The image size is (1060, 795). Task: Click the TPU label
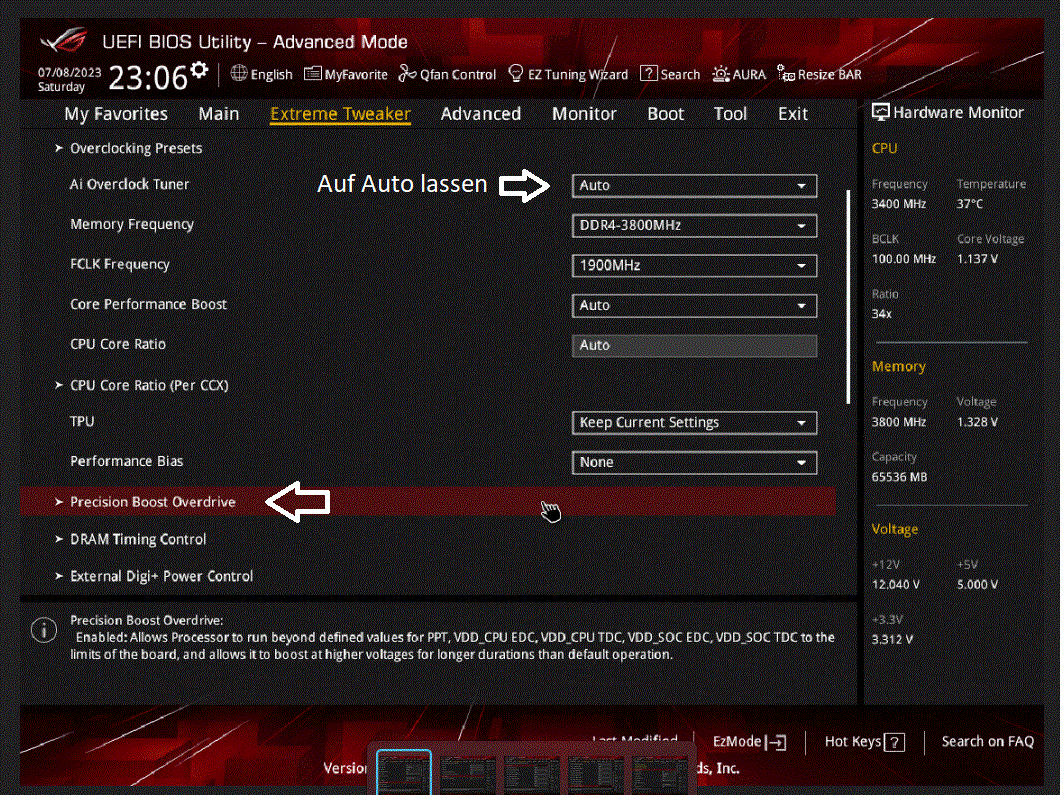point(82,421)
